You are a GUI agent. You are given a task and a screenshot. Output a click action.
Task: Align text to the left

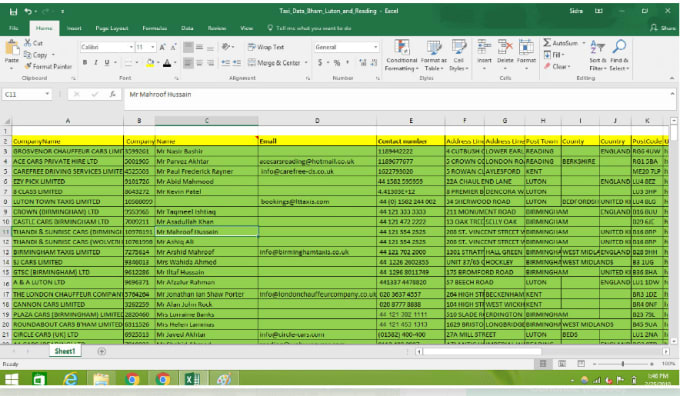click(188, 63)
